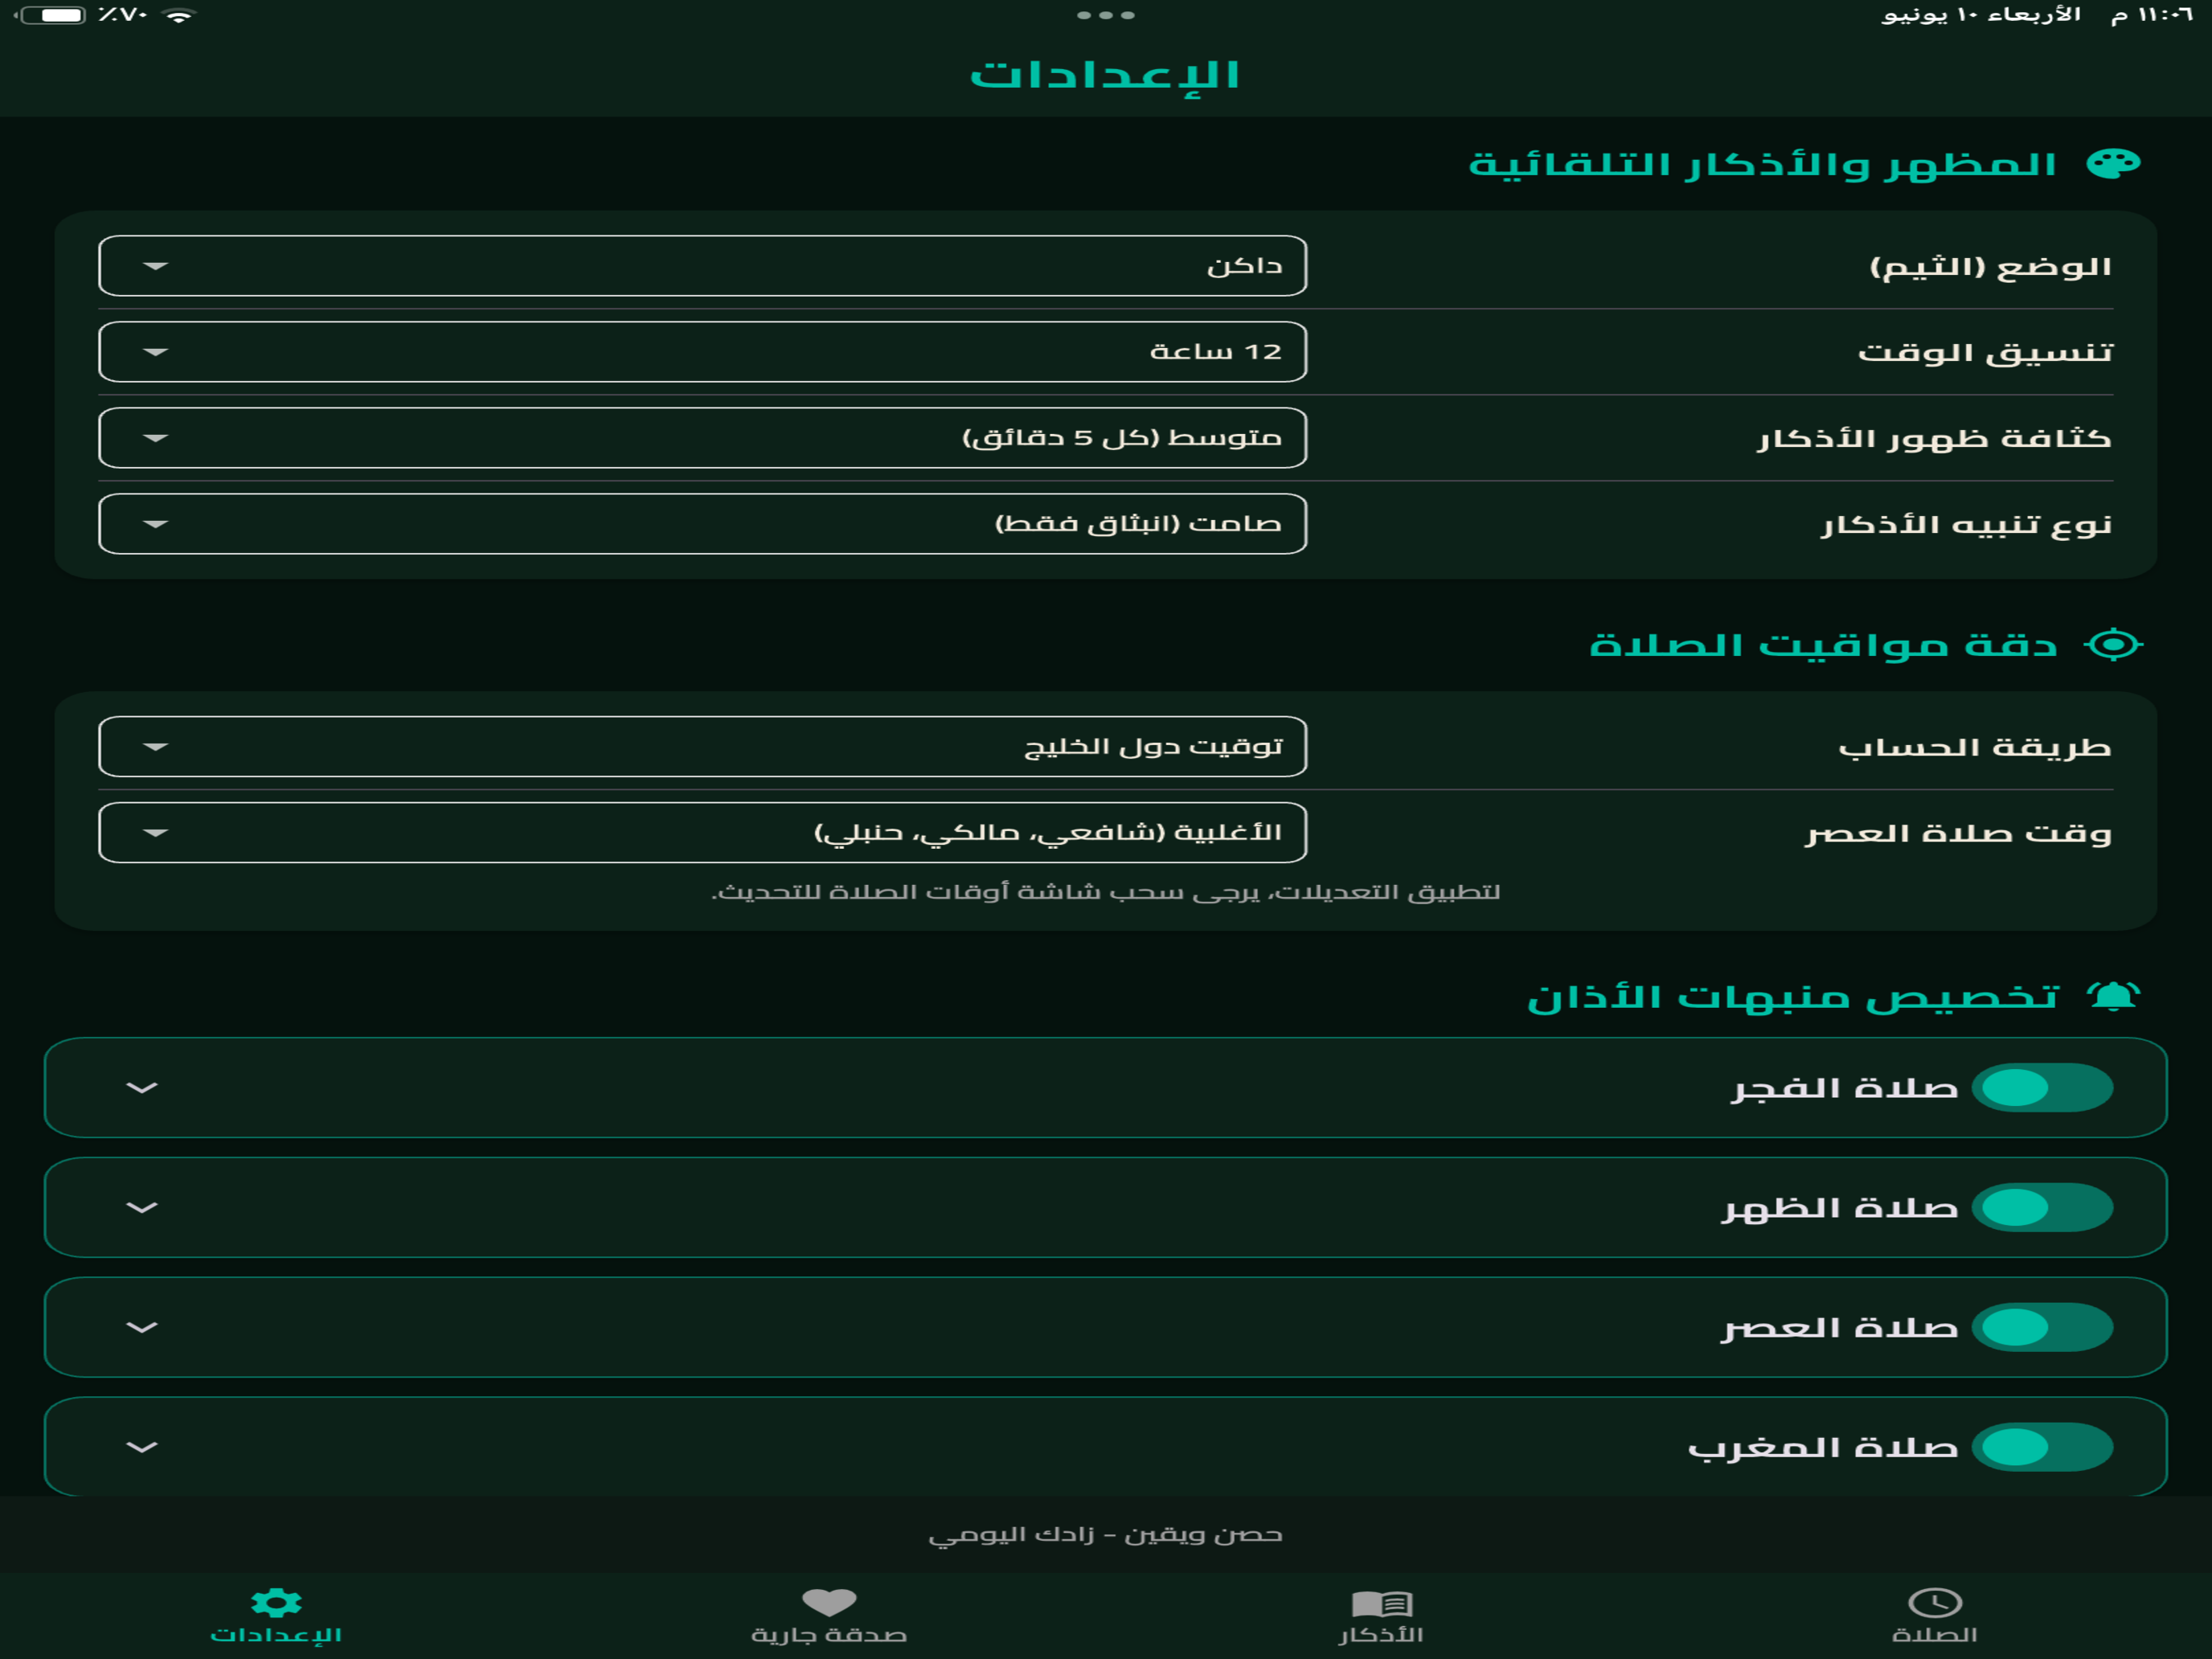
Task: Tap the Wi-Fi status icon
Action: point(179,16)
